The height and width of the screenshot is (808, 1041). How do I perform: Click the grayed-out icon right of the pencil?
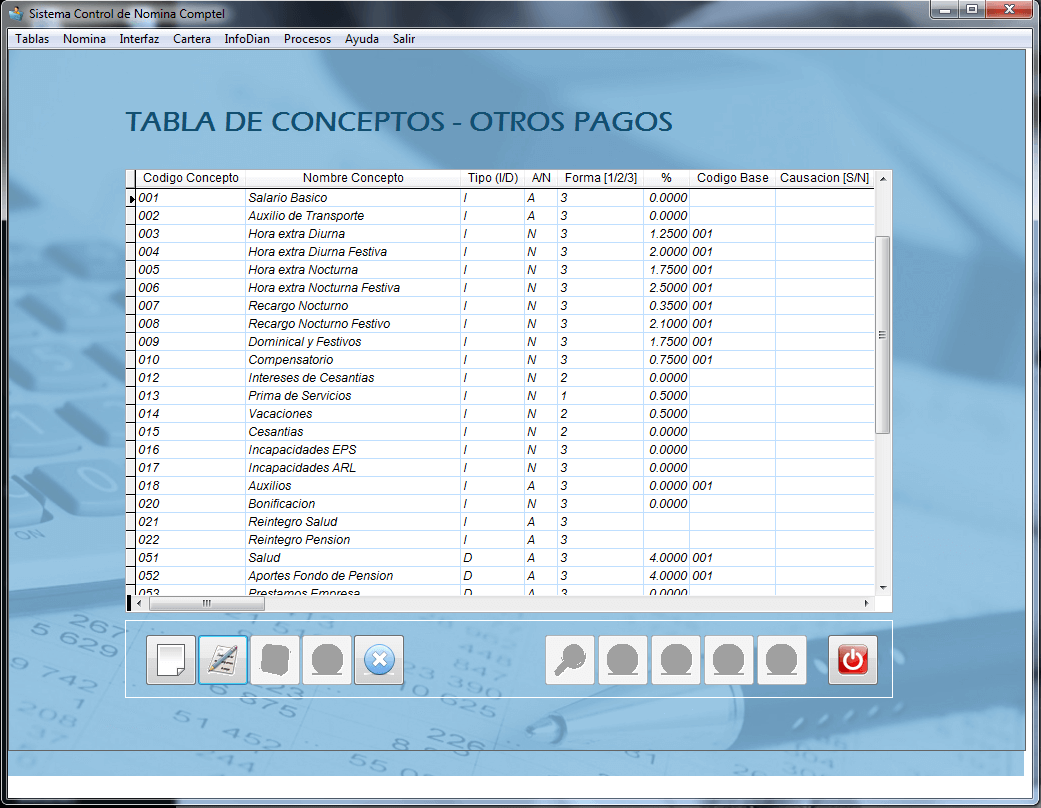point(275,660)
